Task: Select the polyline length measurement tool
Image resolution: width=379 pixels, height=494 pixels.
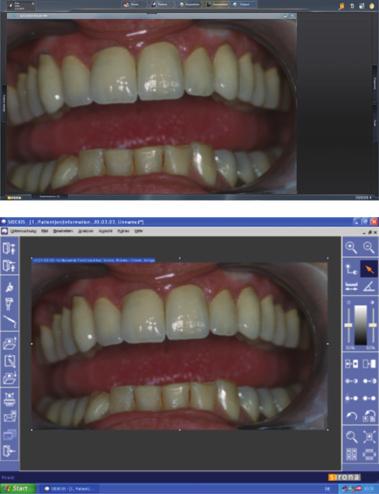Action: pos(351,269)
